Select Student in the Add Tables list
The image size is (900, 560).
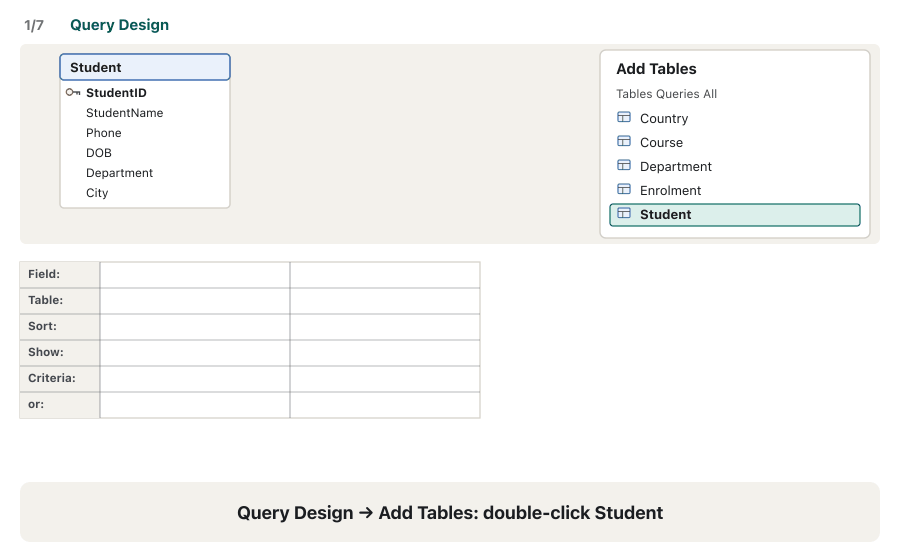point(735,215)
